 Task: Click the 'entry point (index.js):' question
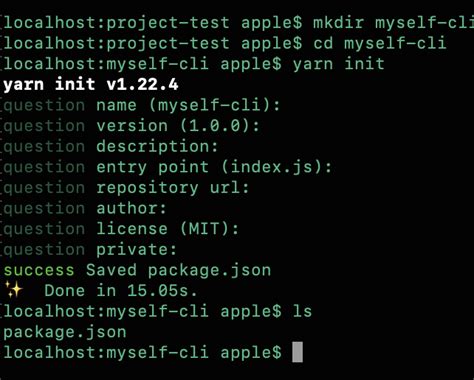pyautogui.click(x=214, y=167)
